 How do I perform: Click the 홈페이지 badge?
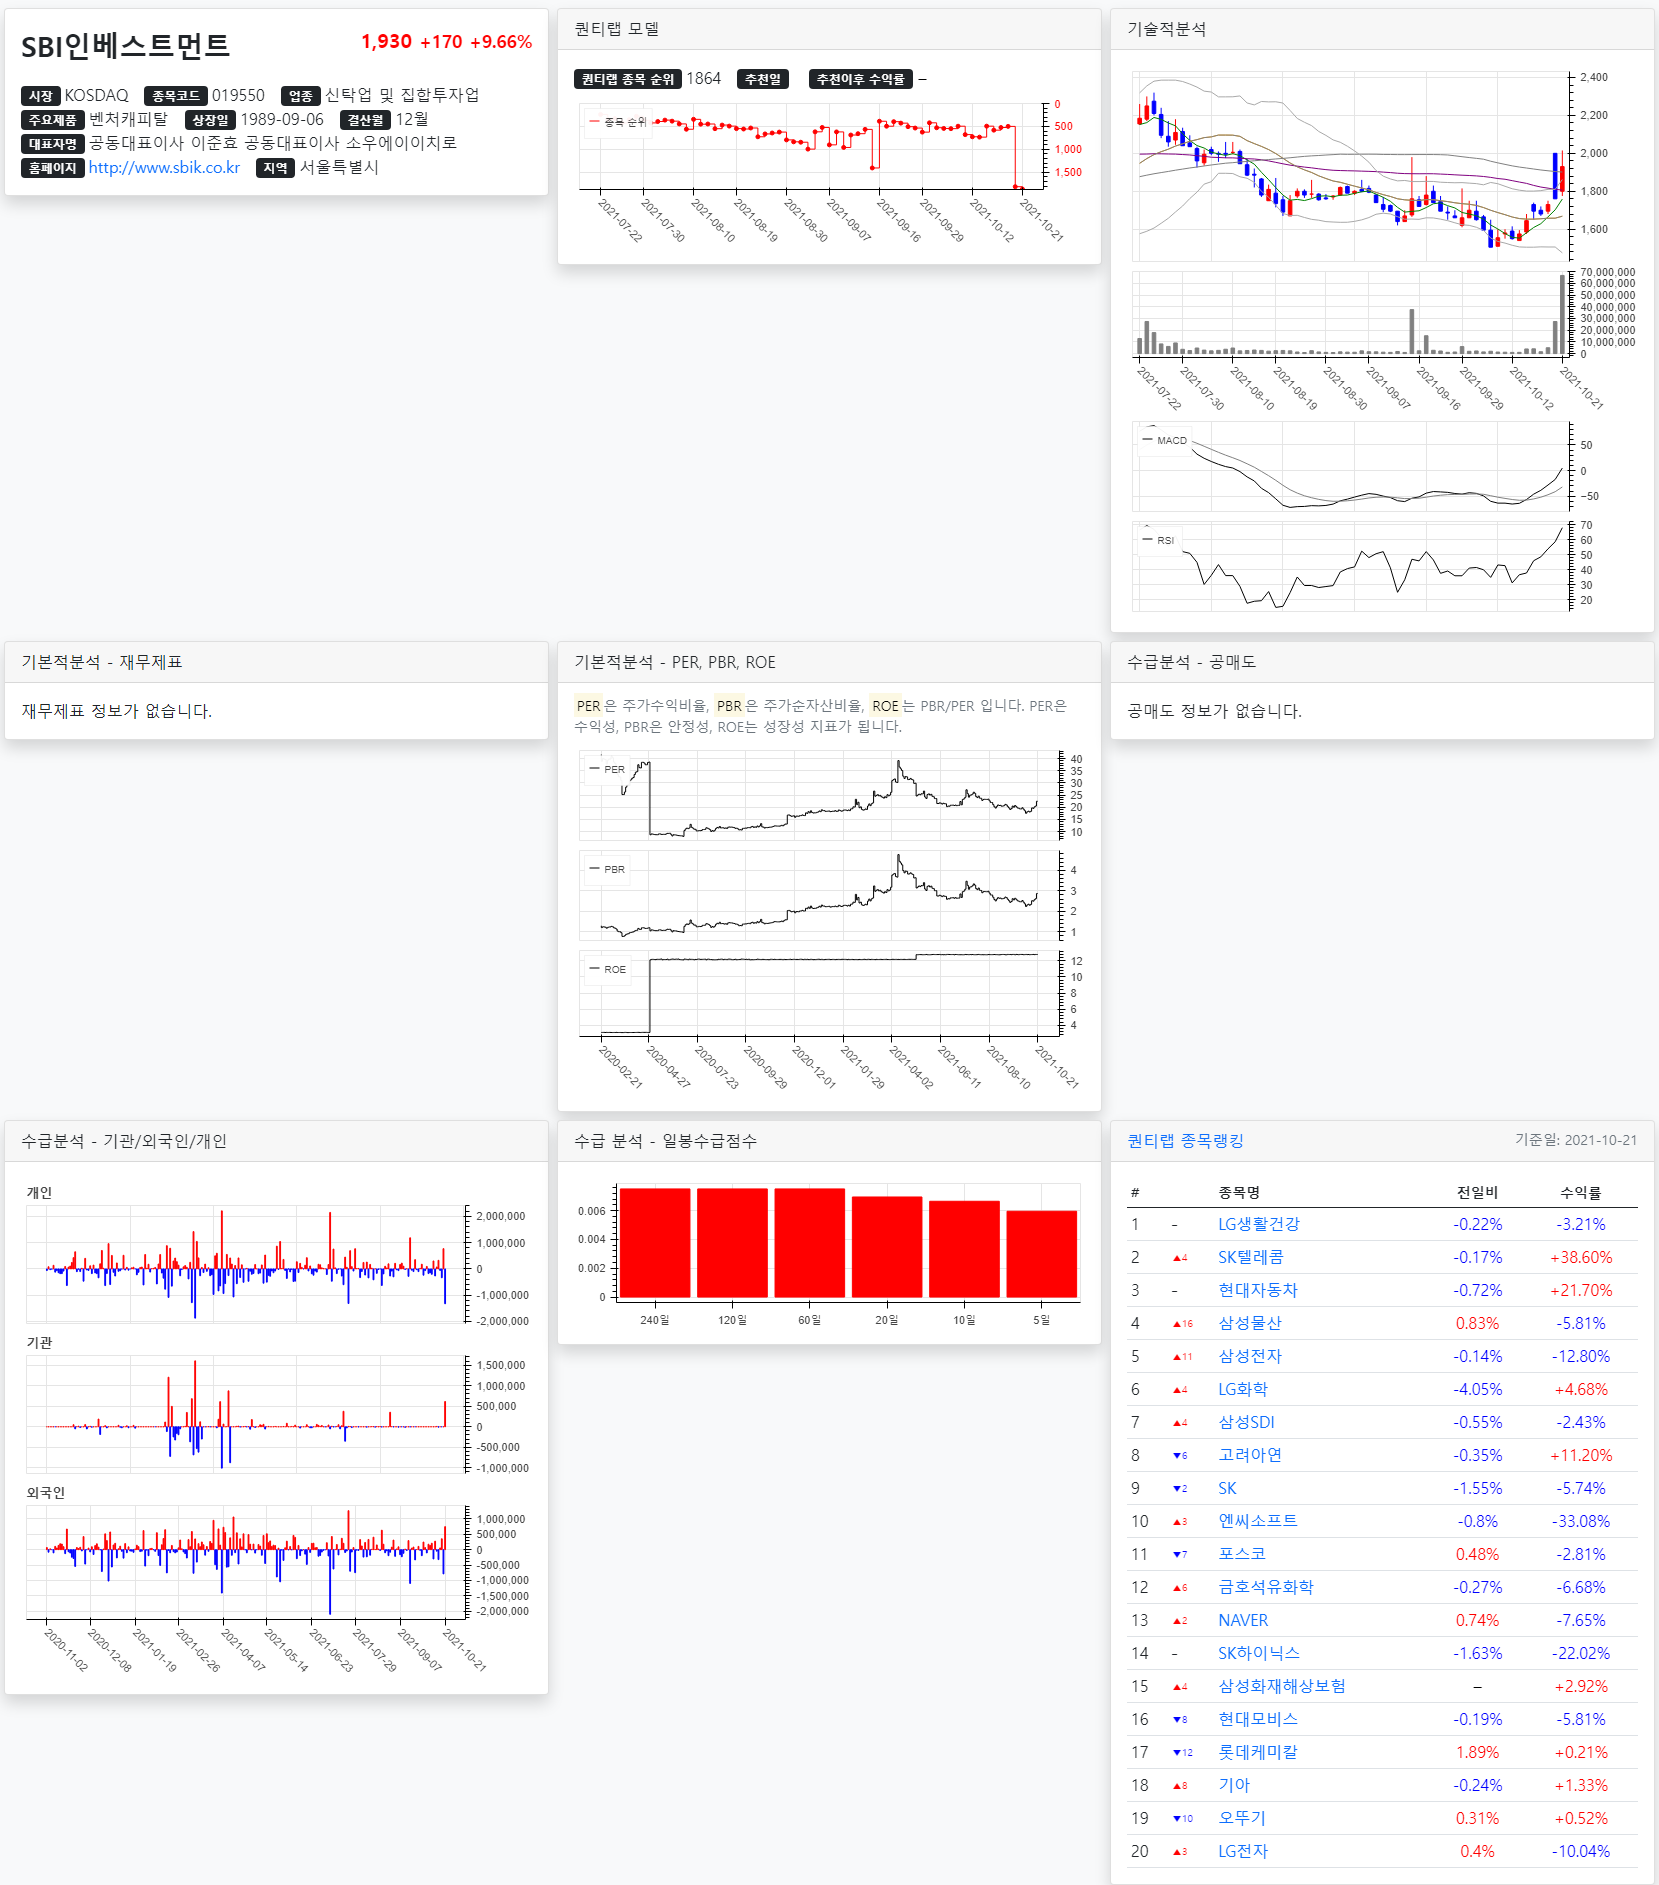[x=53, y=168]
